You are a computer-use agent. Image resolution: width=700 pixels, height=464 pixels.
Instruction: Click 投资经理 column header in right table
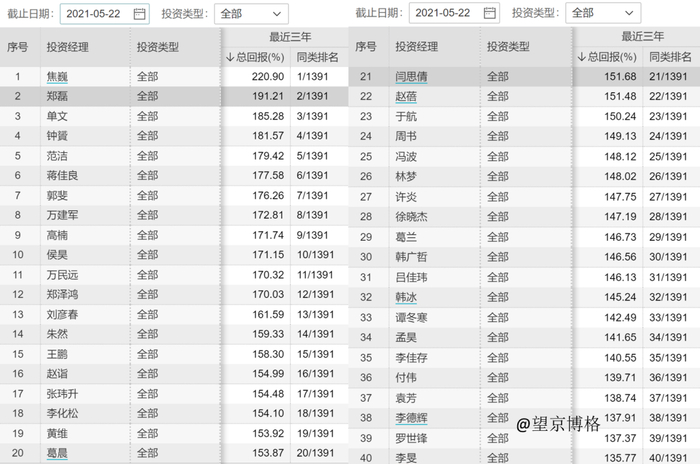pyautogui.click(x=416, y=46)
